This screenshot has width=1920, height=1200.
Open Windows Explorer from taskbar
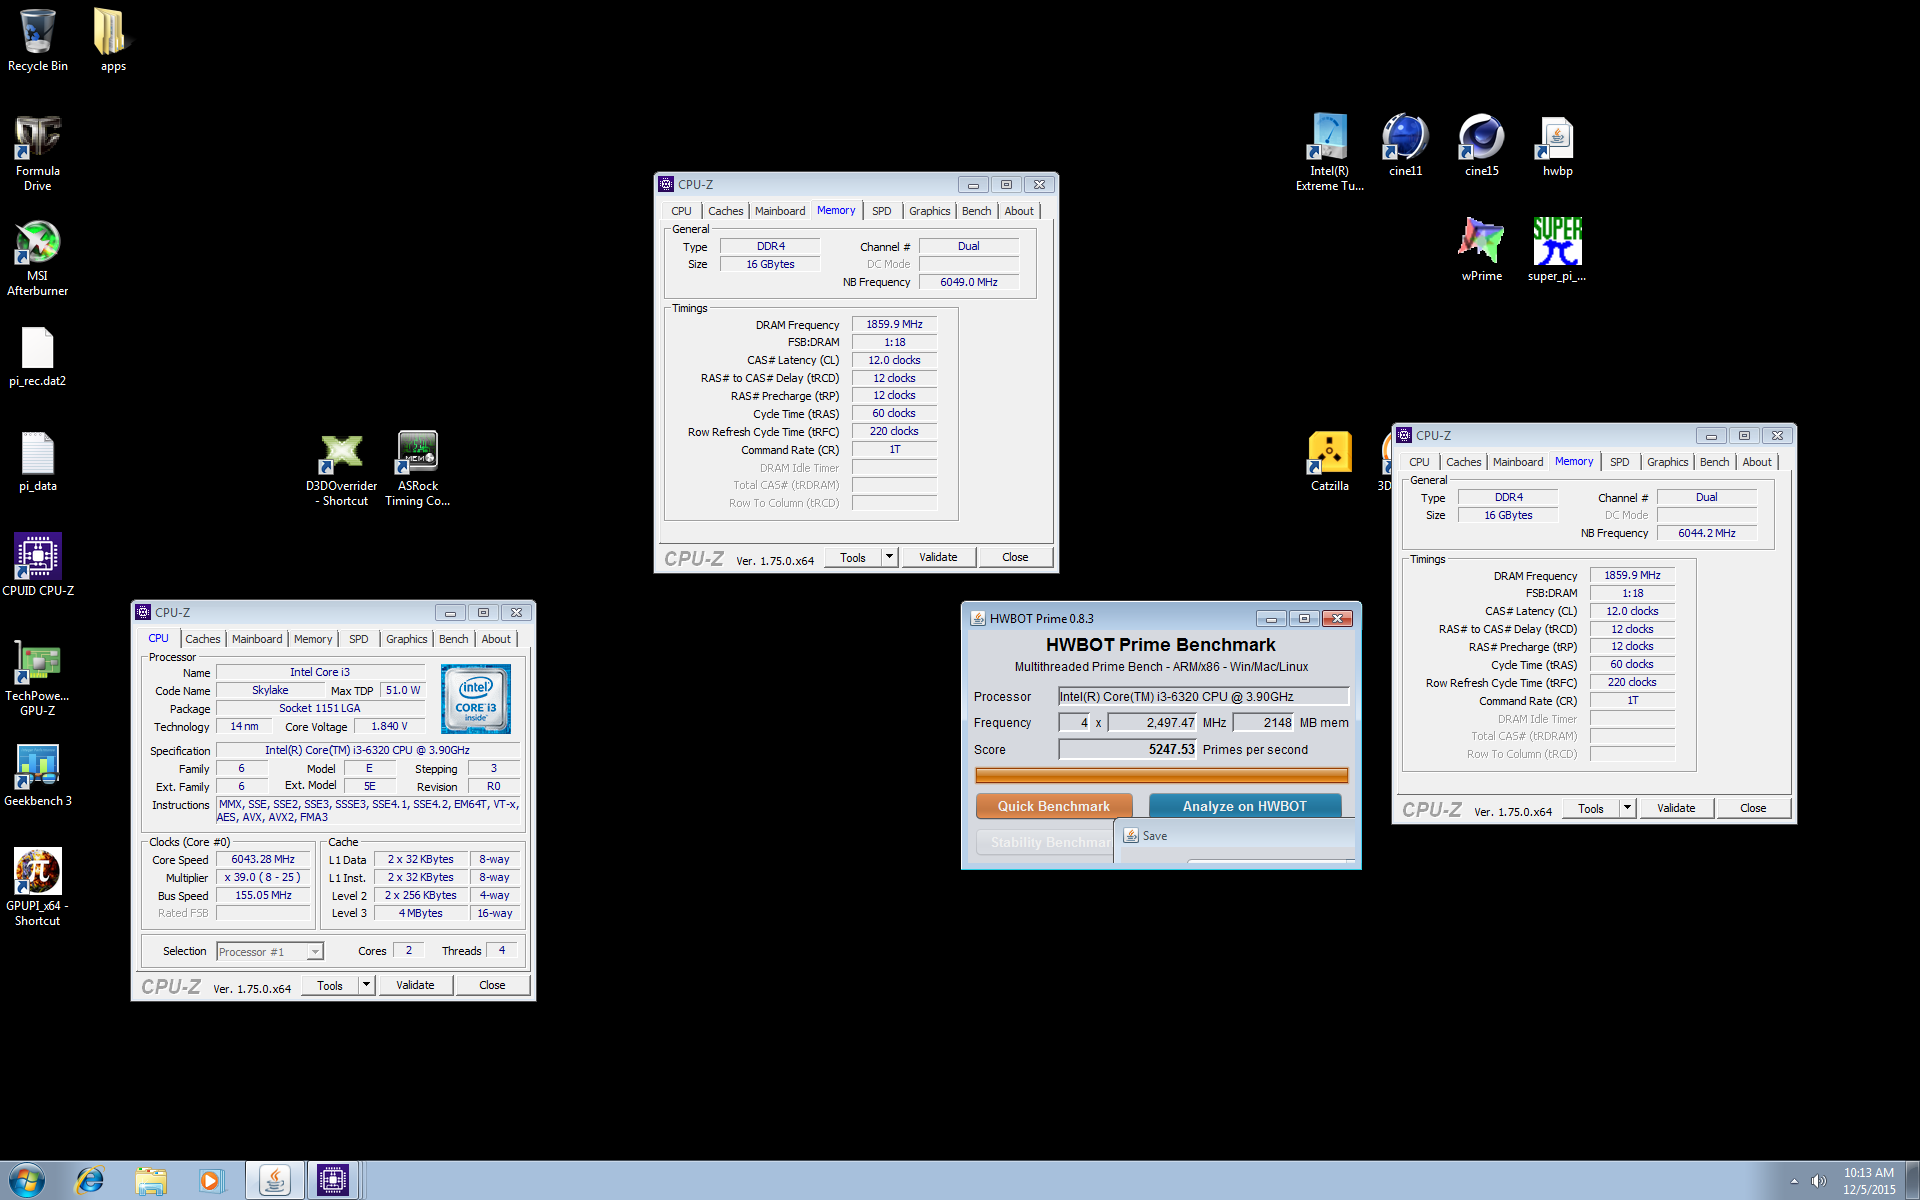point(151,1181)
